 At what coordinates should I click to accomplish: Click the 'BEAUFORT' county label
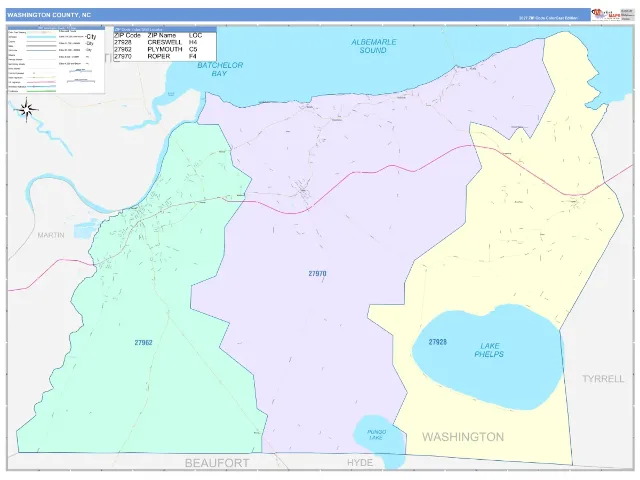tap(217, 463)
